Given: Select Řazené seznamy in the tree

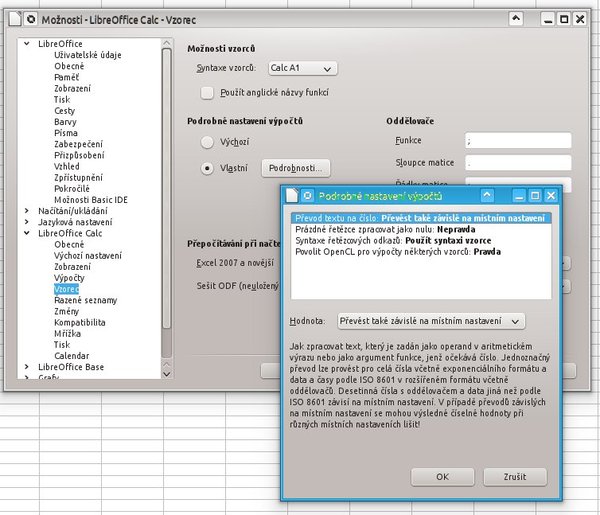Looking at the screenshot, I should point(86,300).
